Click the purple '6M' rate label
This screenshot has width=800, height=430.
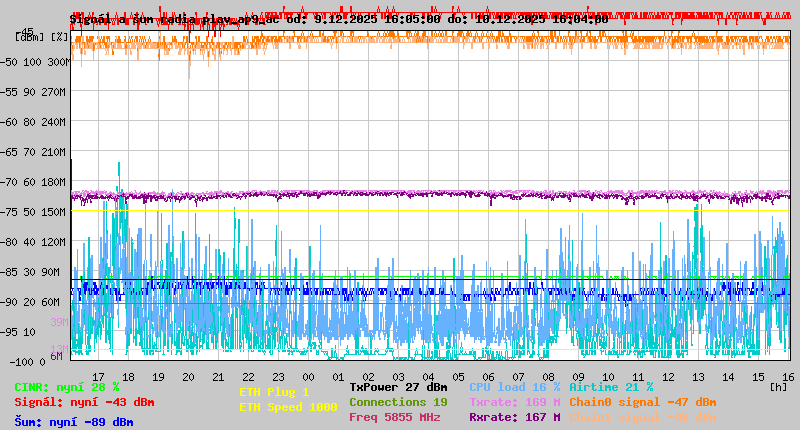click(57, 356)
